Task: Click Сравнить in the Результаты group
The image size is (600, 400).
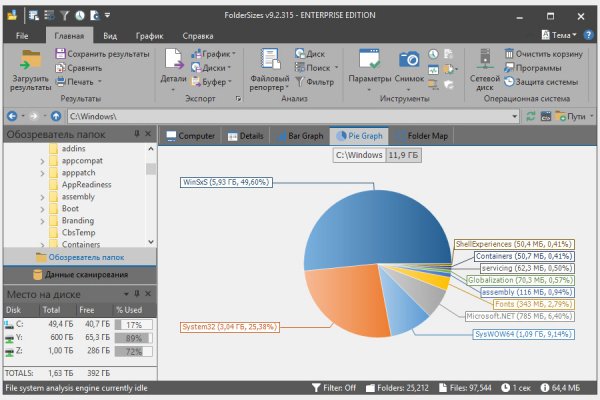Action: tap(79, 68)
